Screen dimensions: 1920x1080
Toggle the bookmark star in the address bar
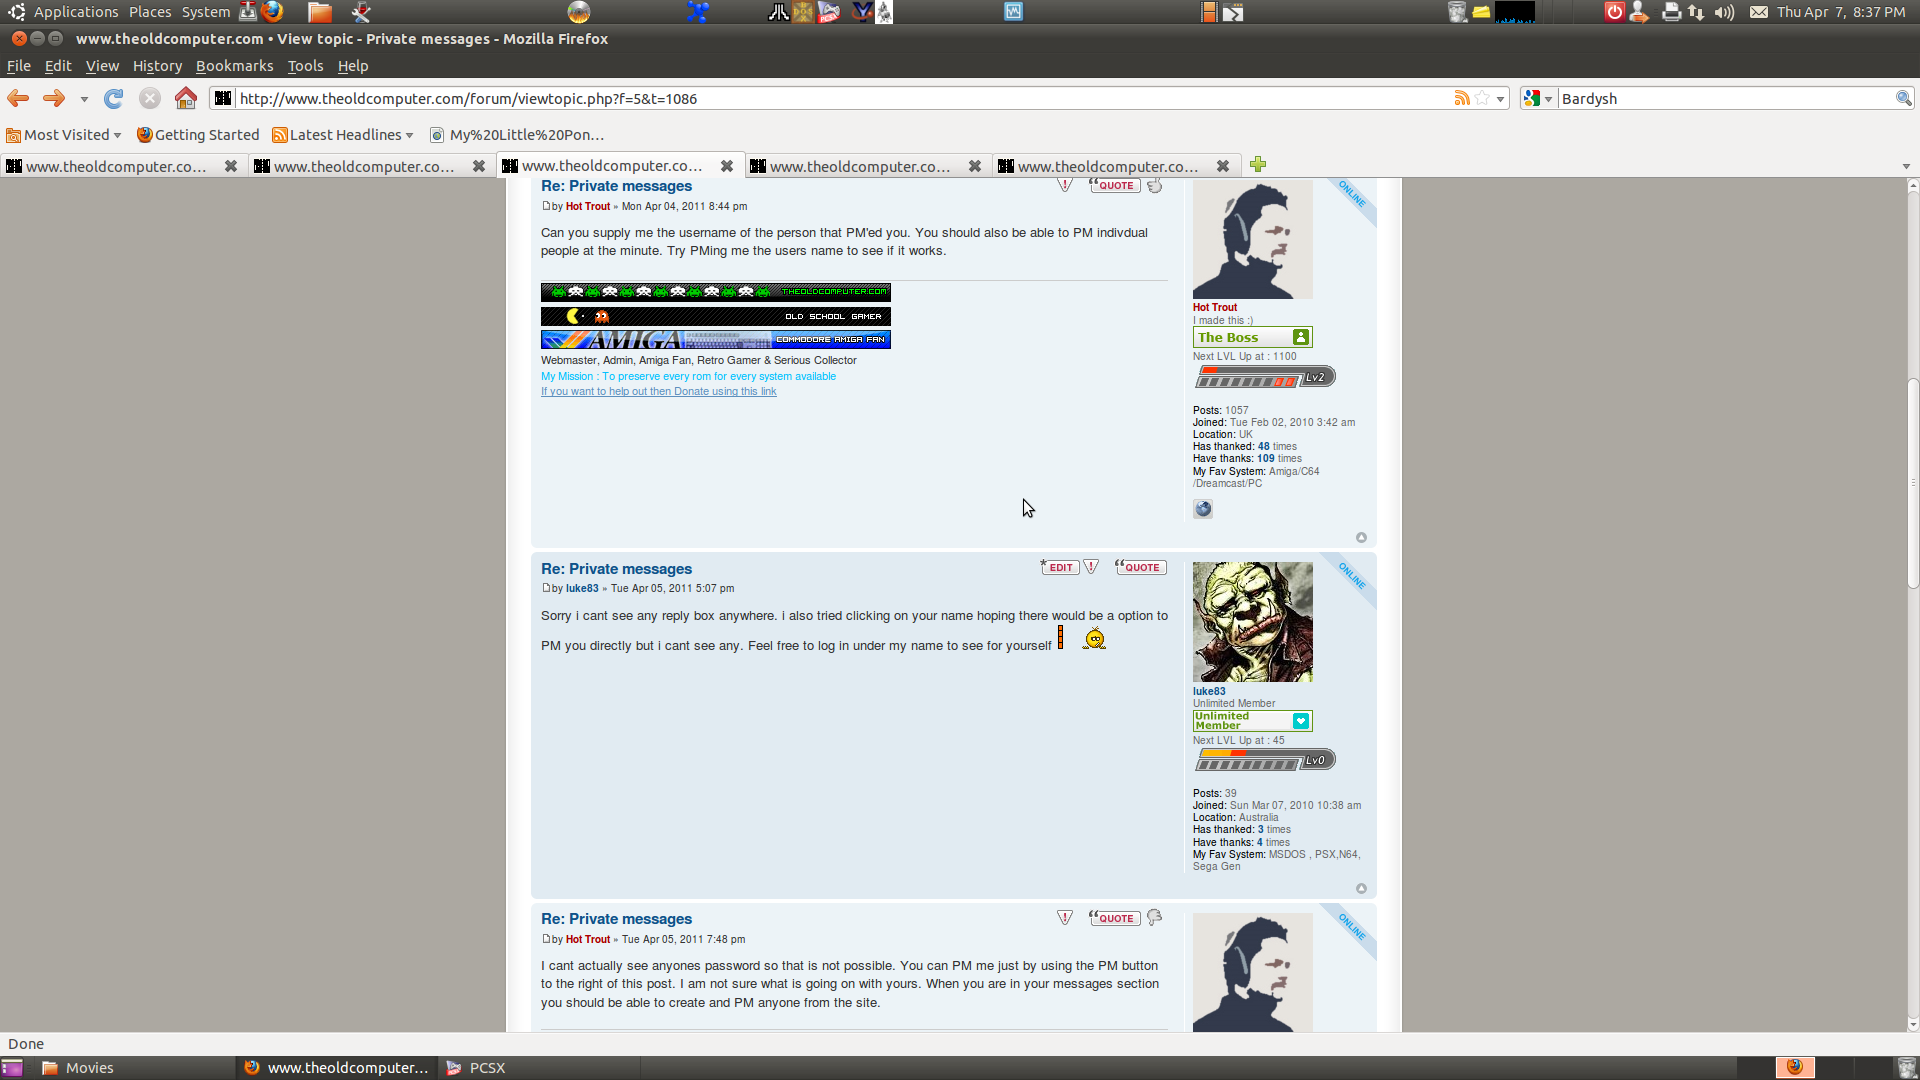tap(1482, 98)
